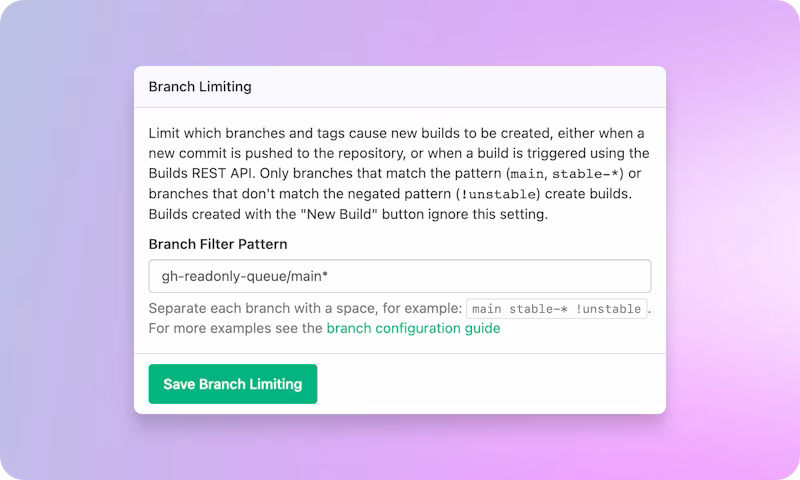This screenshot has height=480, width=800.
Task: Click the "For more examples see the" text
Action: tap(235, 328)
